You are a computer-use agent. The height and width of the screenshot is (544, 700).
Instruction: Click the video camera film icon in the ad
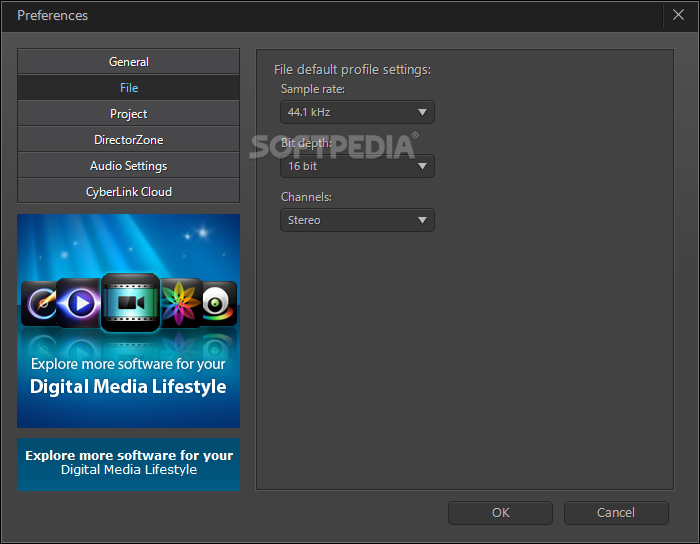(130, 303)
